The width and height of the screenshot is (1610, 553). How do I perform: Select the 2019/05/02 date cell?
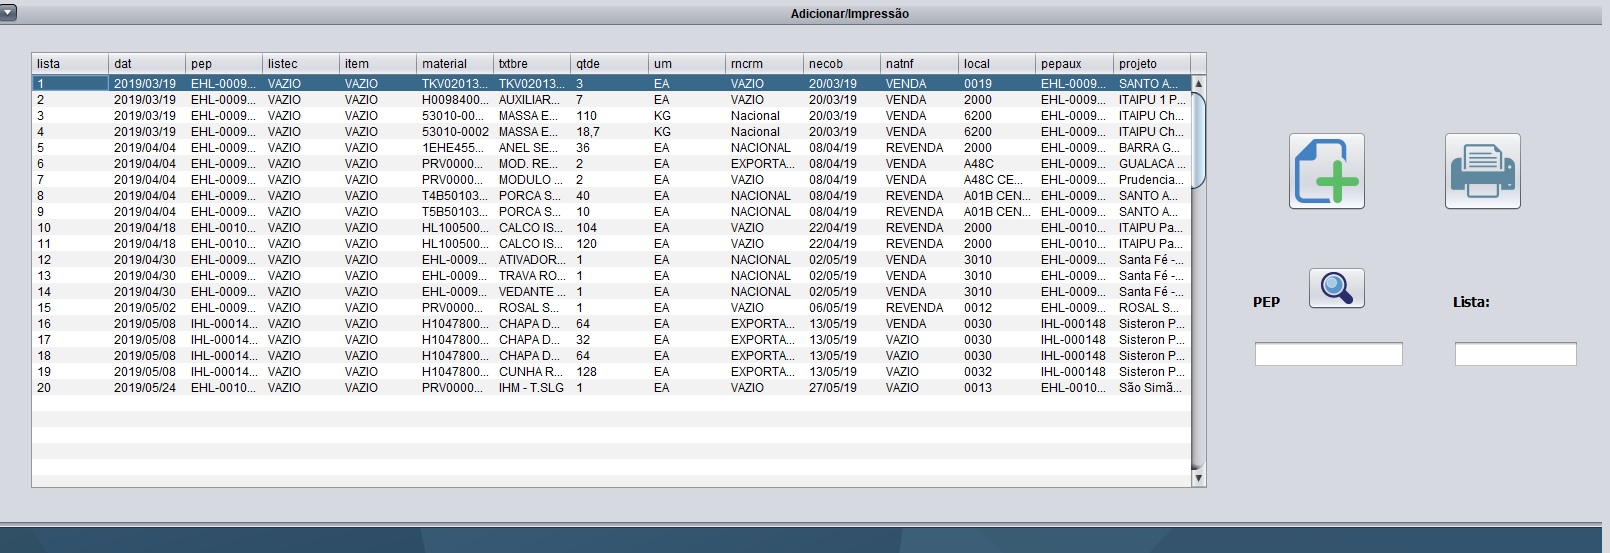[x=147, y=308]
